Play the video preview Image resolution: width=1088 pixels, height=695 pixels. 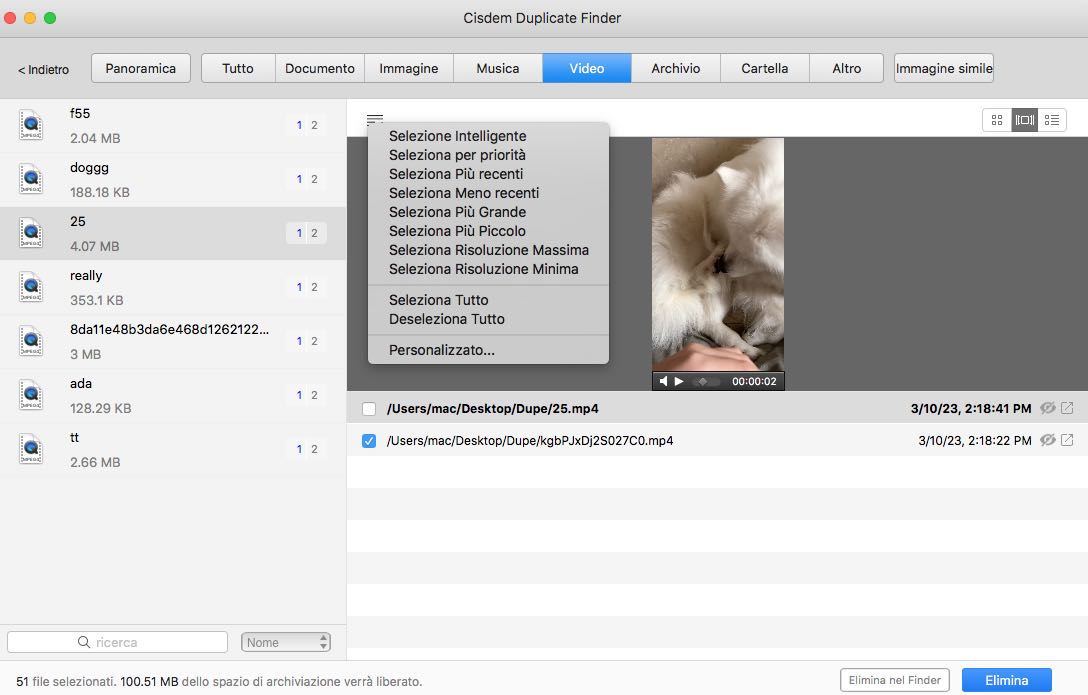679,381
